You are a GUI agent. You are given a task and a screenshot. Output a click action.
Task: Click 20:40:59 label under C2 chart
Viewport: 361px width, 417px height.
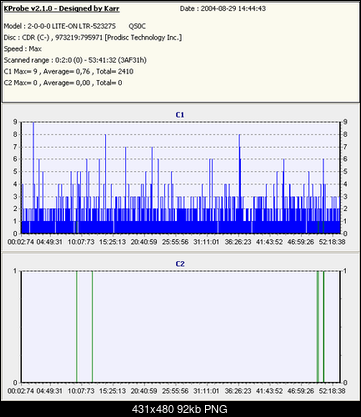coord(144,391)
